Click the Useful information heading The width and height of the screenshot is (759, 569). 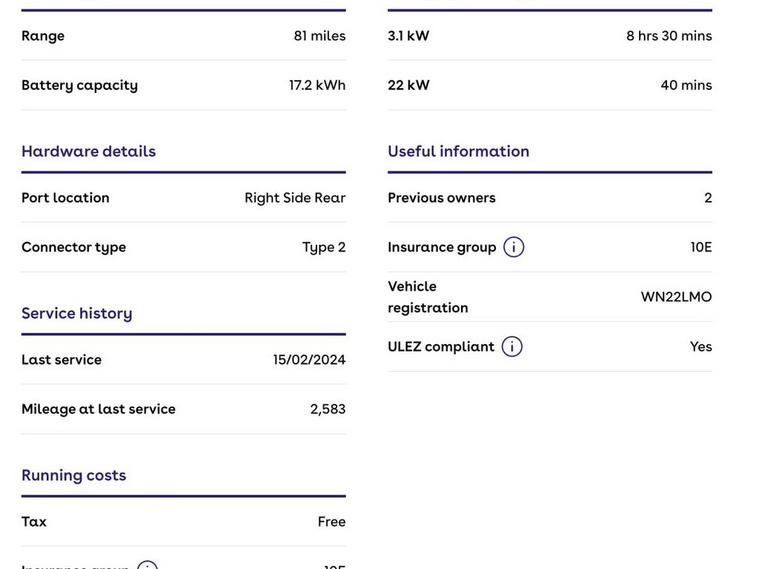(x=459, y=151)
